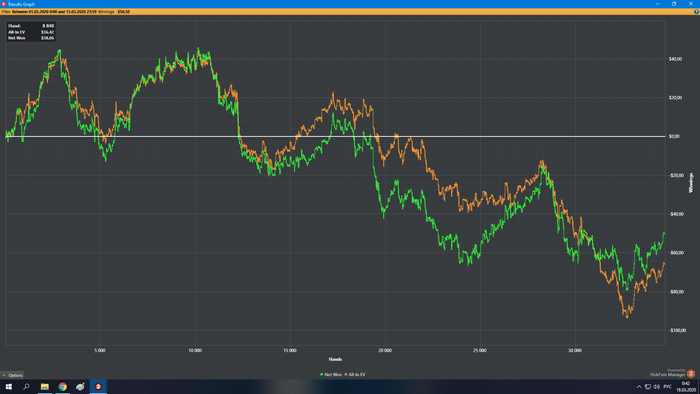This screenshot has width=700, height=394.
Task: Switch the РУС keyboard language indicator
Action: (667, 387)
